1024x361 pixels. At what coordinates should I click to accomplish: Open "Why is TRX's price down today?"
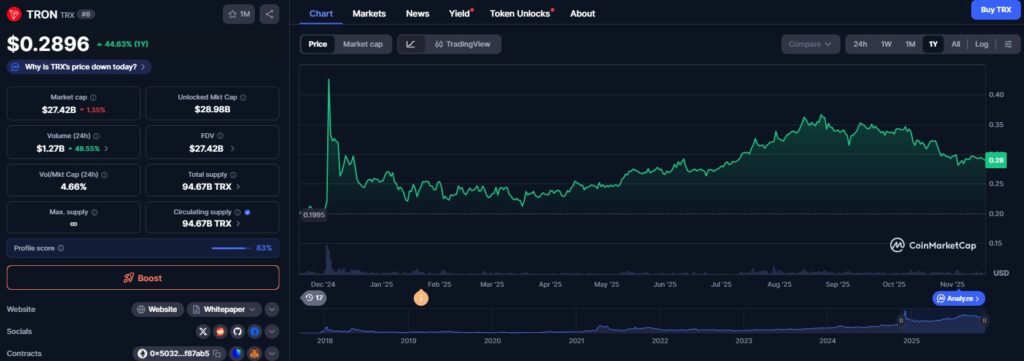79,67
